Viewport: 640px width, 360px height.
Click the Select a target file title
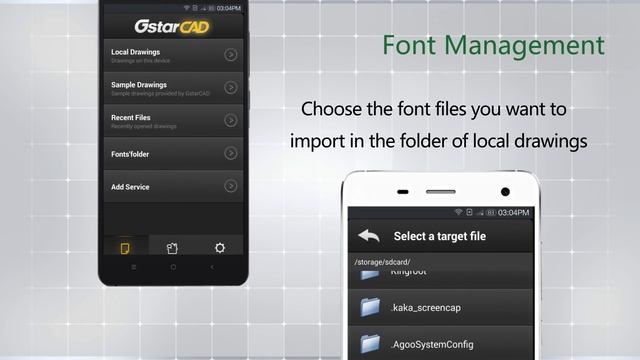(440, 236)
